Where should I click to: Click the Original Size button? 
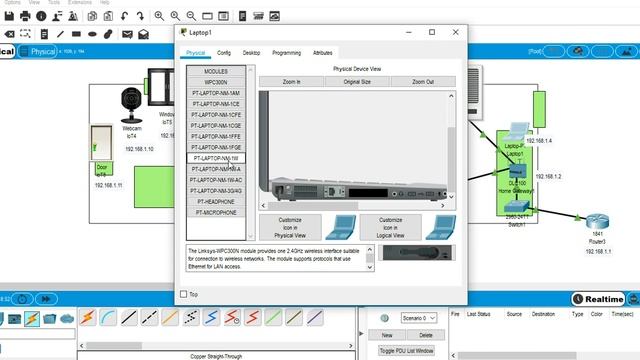click(x=357, y=82)
